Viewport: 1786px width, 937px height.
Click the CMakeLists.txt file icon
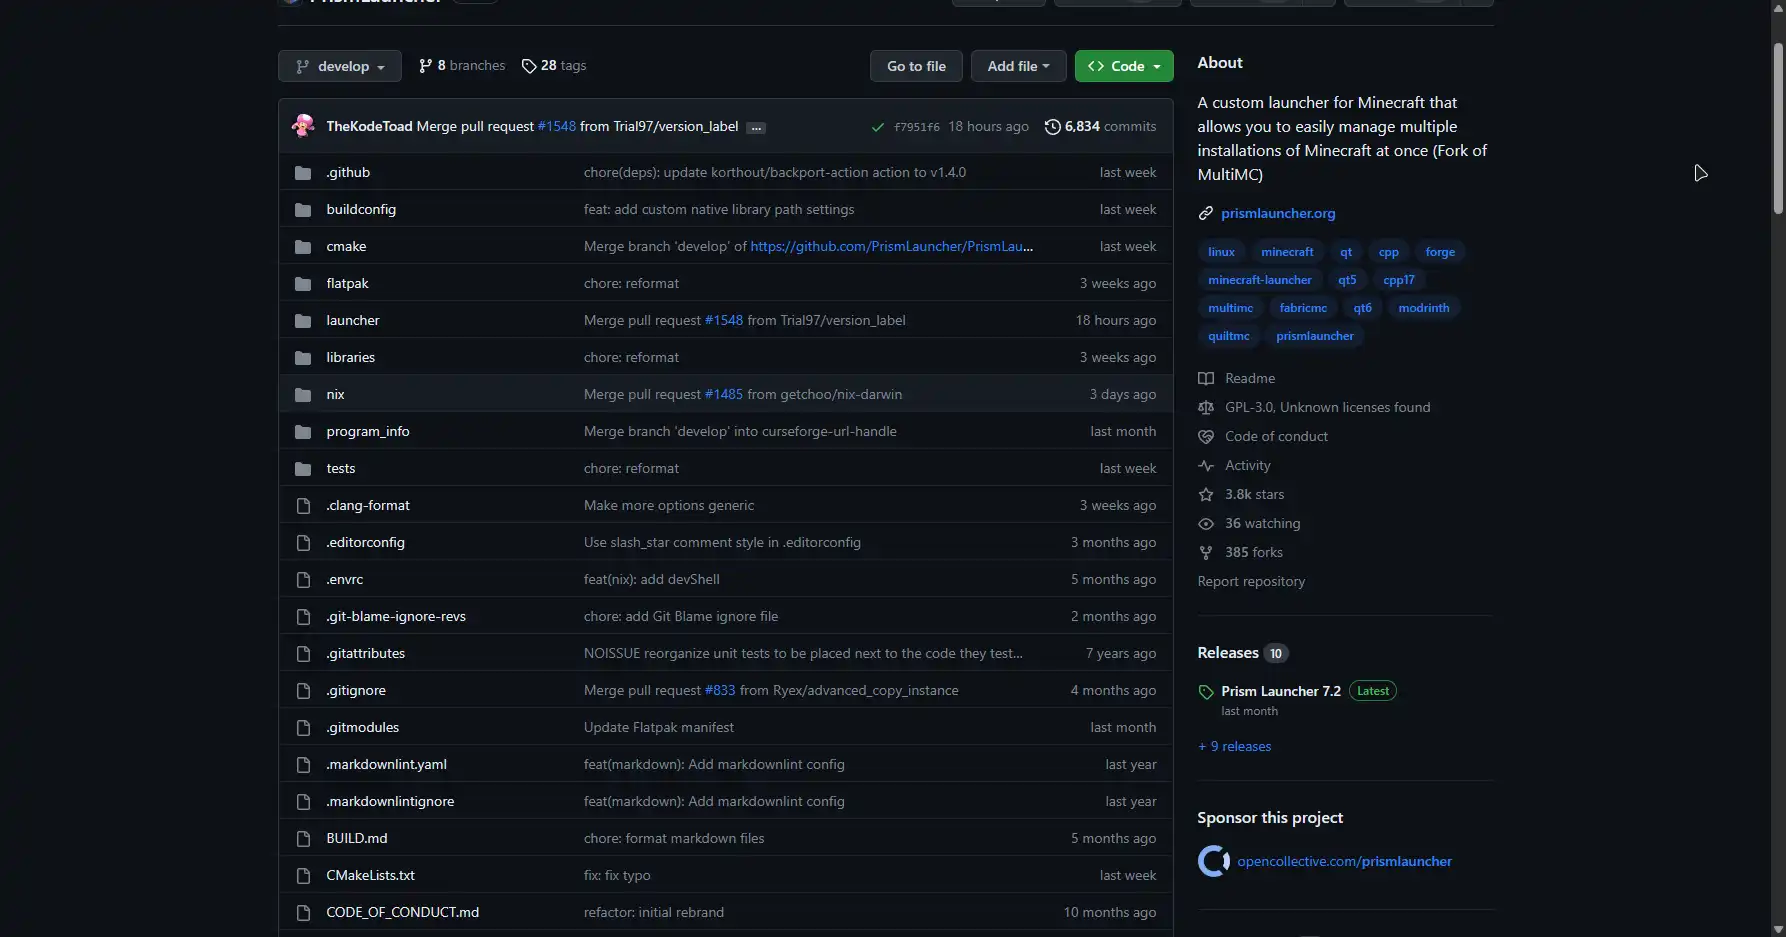[303, 875]
